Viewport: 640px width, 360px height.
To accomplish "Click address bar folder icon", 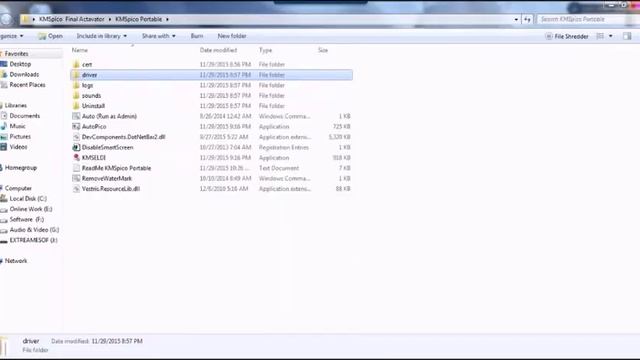I will pos(25,19).
